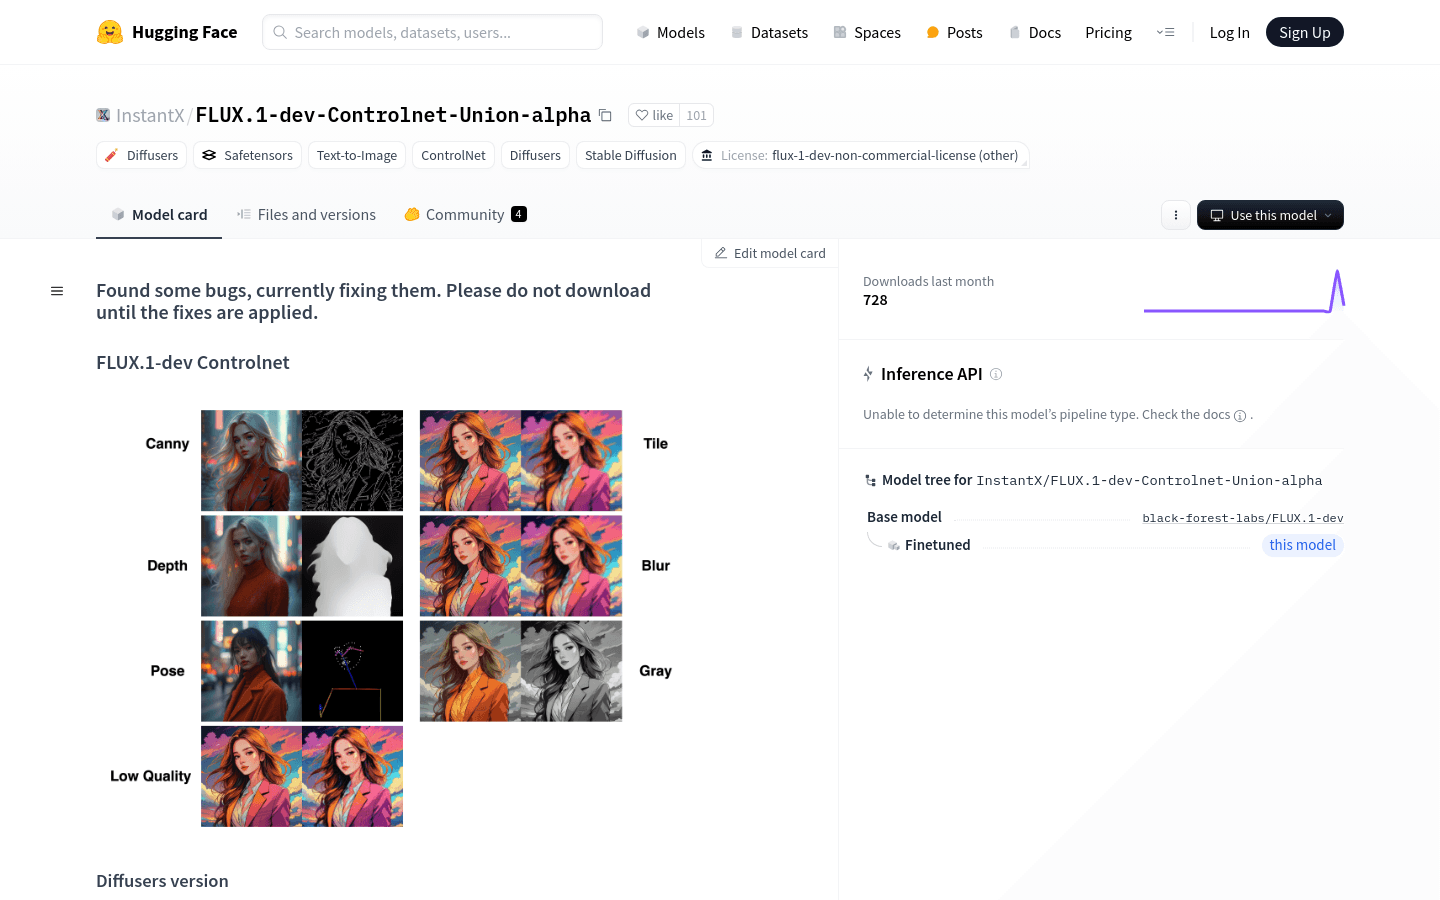This screenshot has width=1440, height=900.
Task: Click the Inference API info icon
Action: coord(996,374)
